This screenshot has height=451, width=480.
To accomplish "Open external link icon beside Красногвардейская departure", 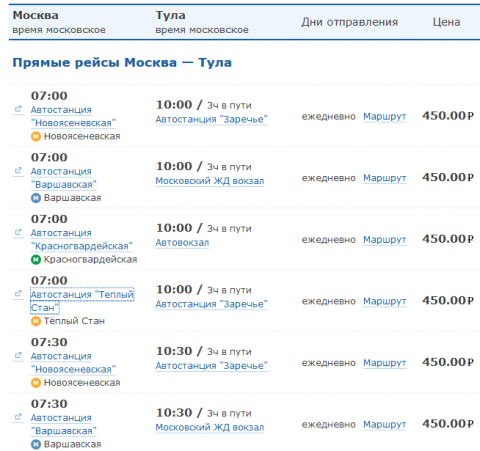I will 18,232.
